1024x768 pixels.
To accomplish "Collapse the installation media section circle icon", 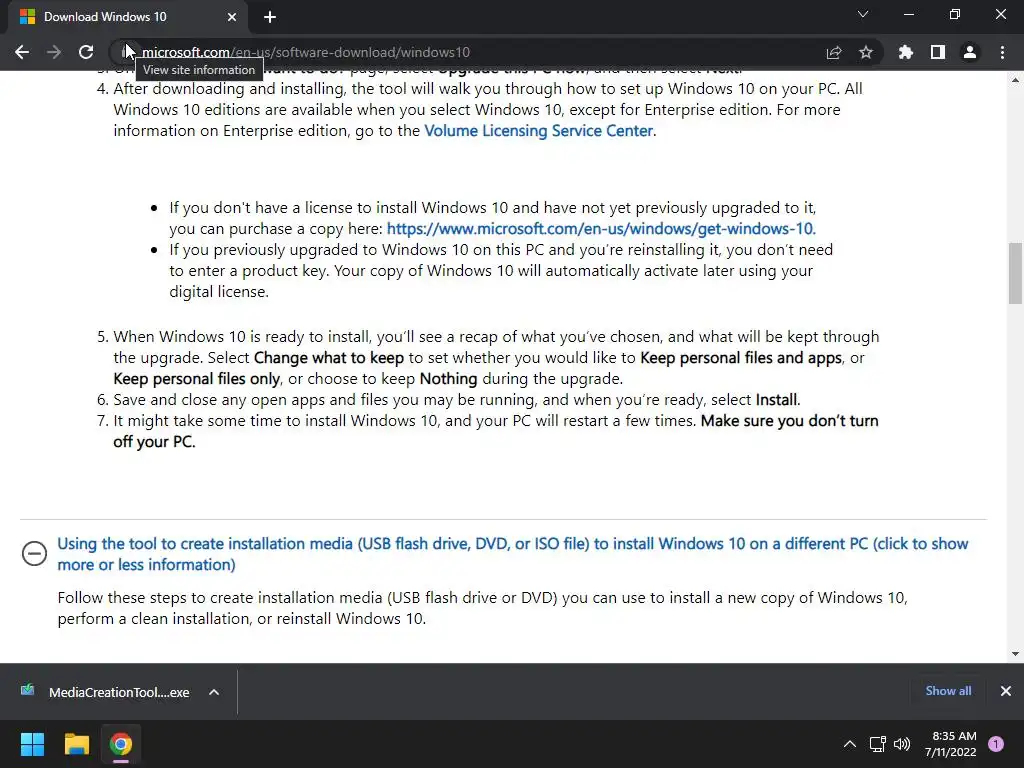I will (x=34, y=553).
